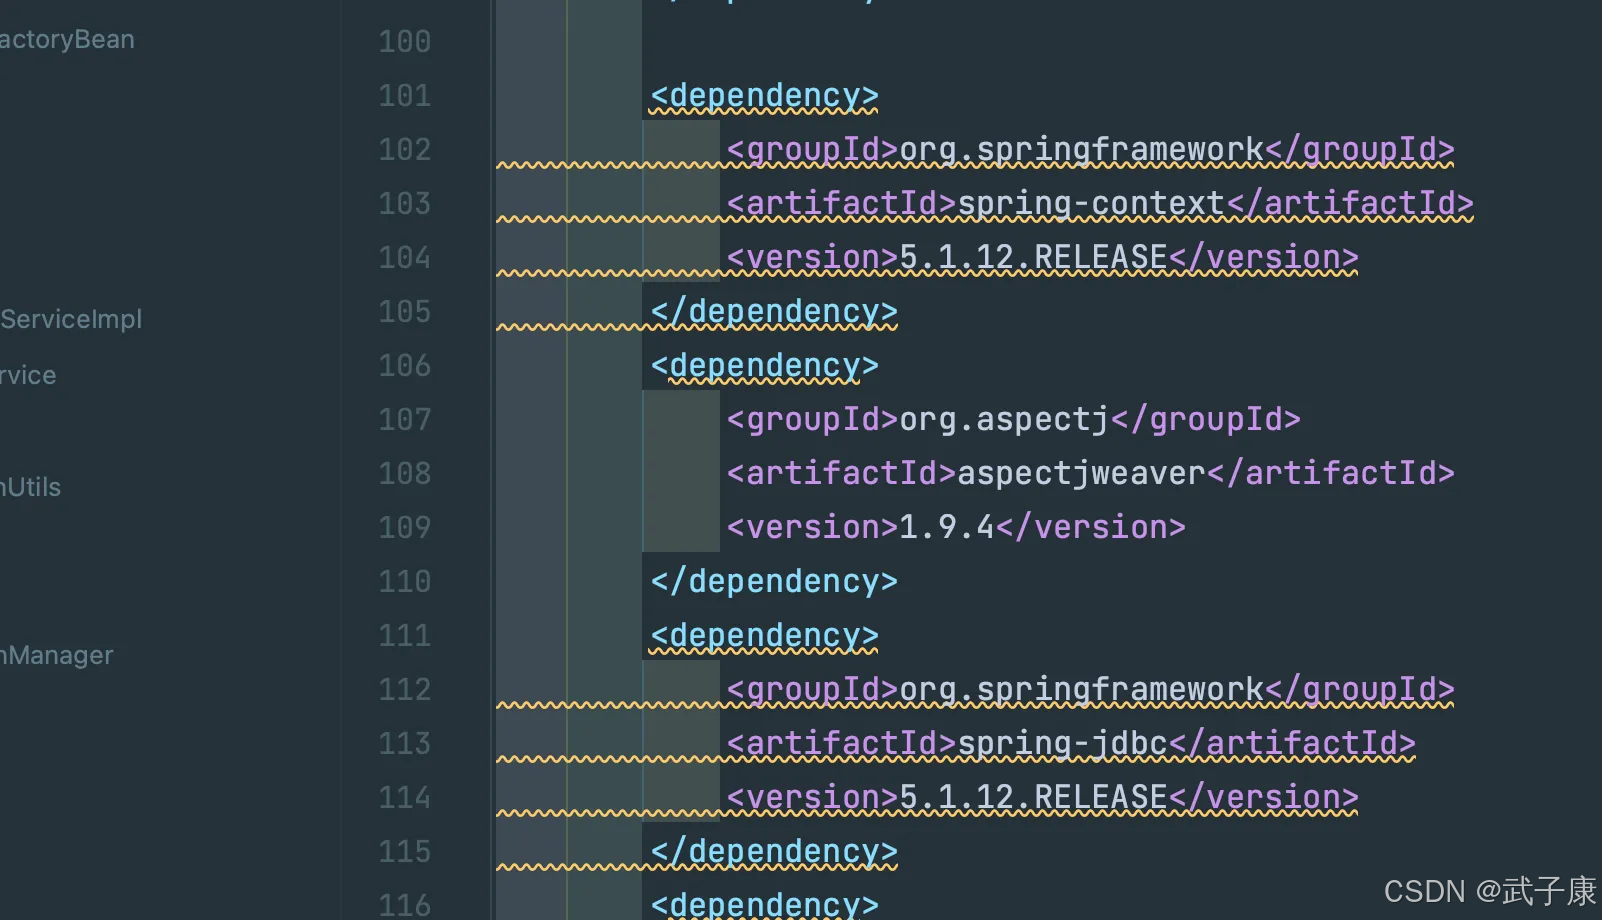This screenshot has width=1602, height=920.
Task: Click org.aspectj groupId value
Action: point(1004,420)
